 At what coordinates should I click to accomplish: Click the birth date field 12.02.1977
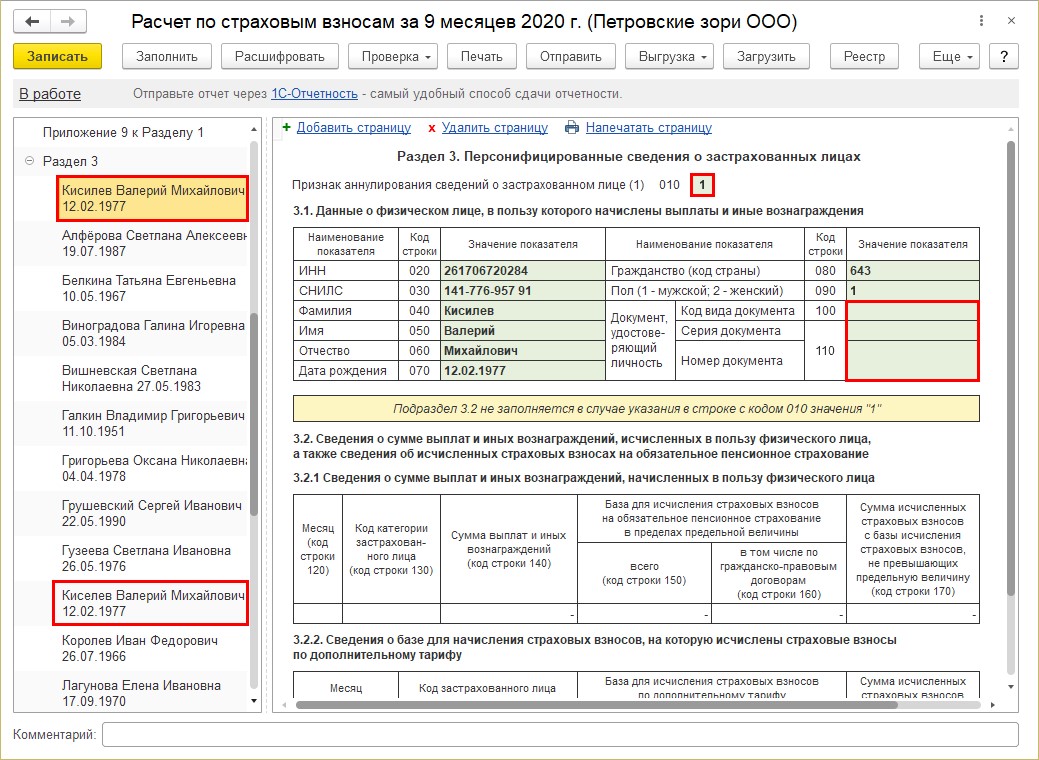[x=522, y=370]
